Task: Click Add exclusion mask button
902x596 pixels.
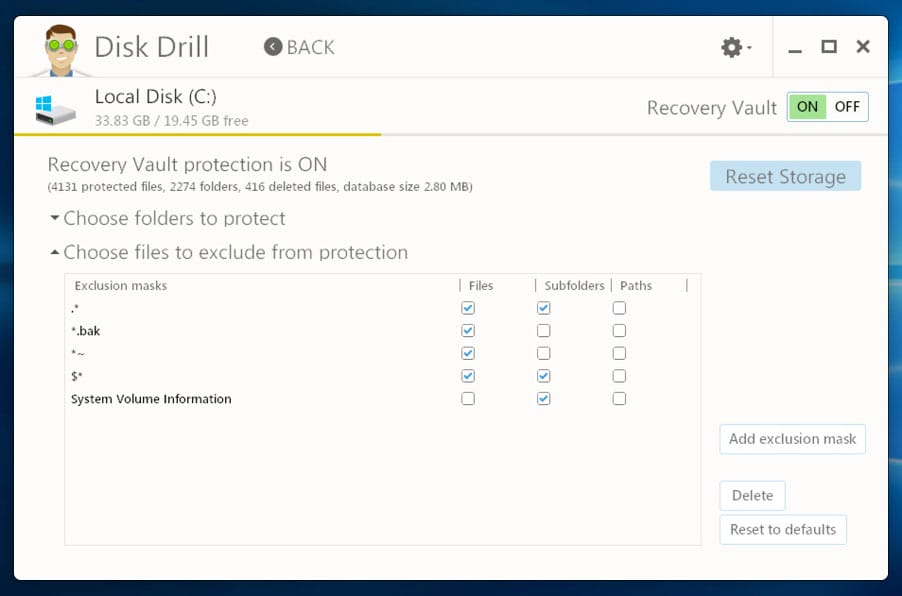Action: pos(792,439)
